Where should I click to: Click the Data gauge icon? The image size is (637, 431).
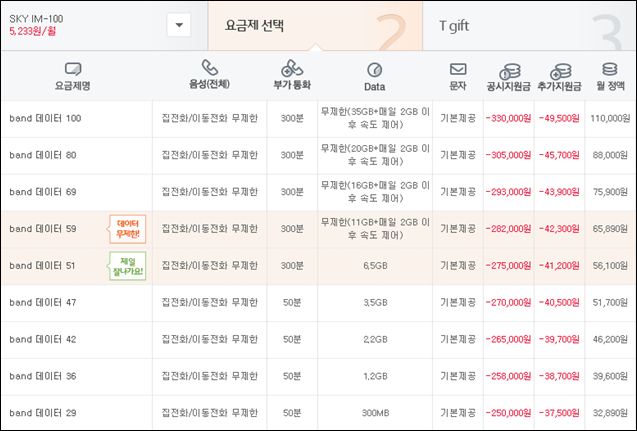point(374,70)
